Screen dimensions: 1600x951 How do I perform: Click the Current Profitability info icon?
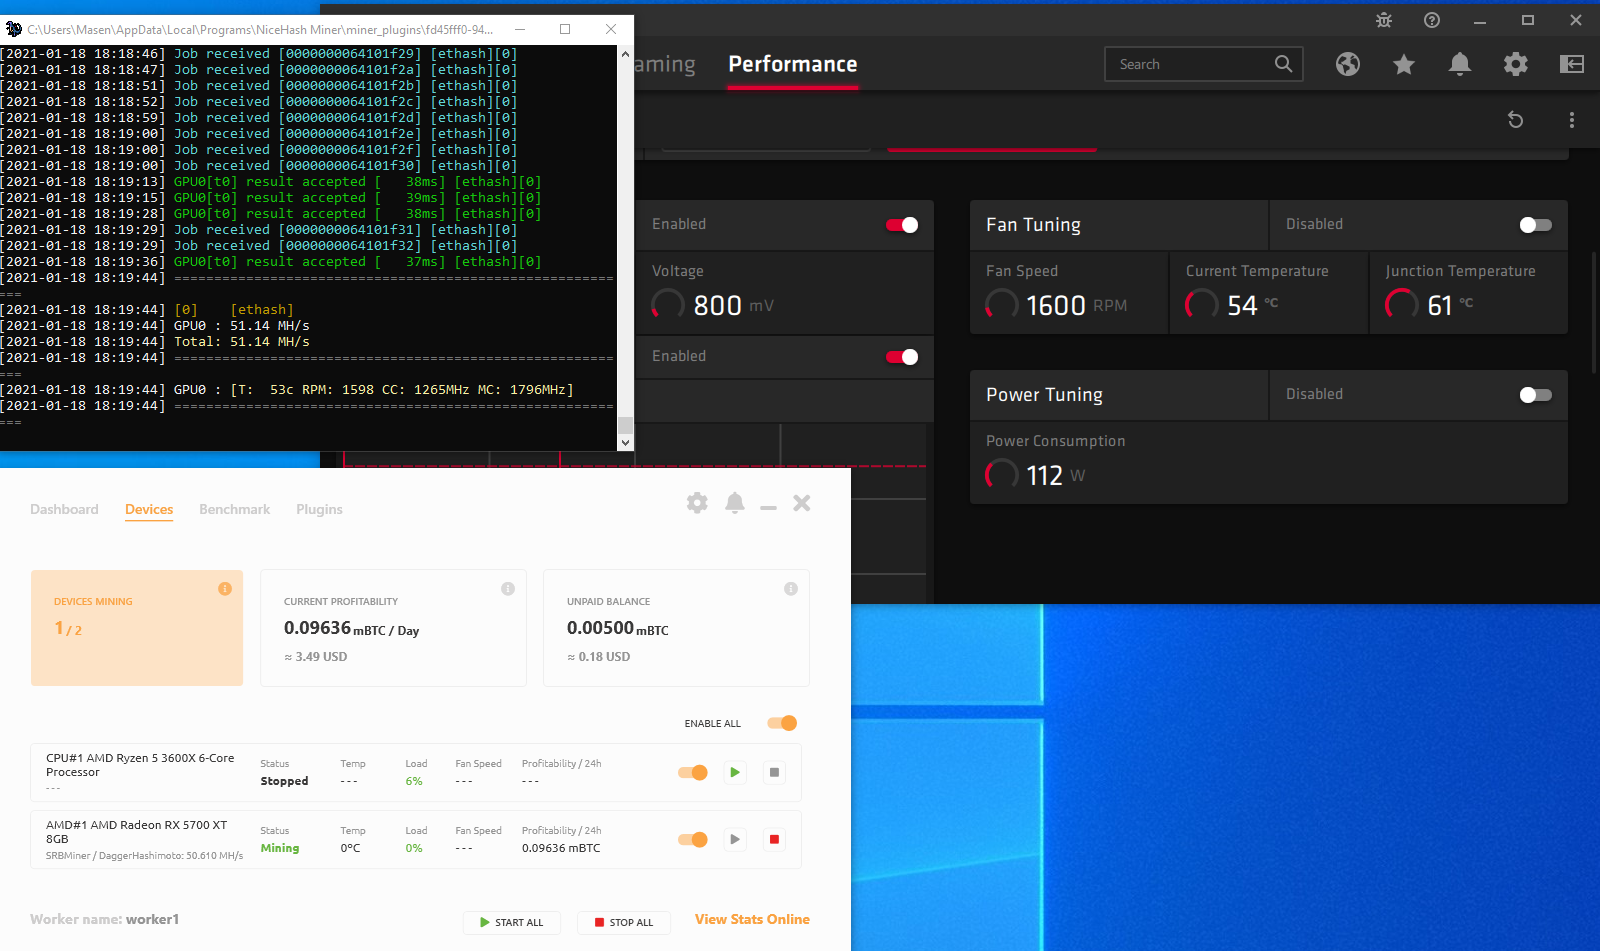pyautogui.click(x=508, y=589)
